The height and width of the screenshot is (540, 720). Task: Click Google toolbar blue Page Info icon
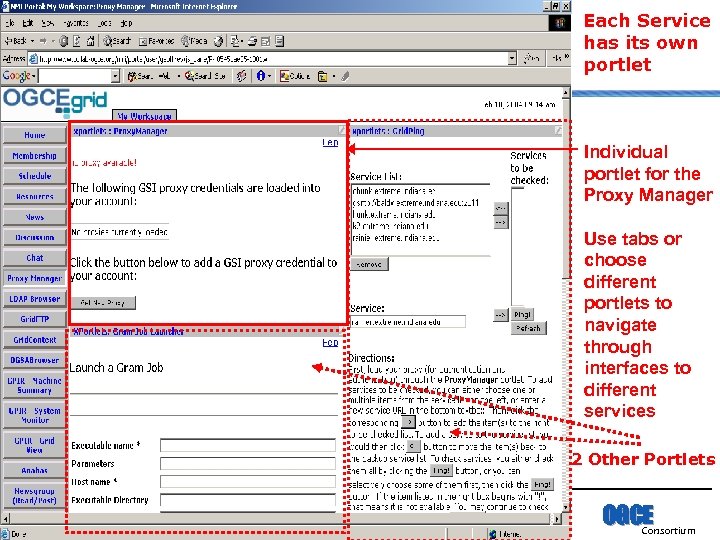coord(260,76)
